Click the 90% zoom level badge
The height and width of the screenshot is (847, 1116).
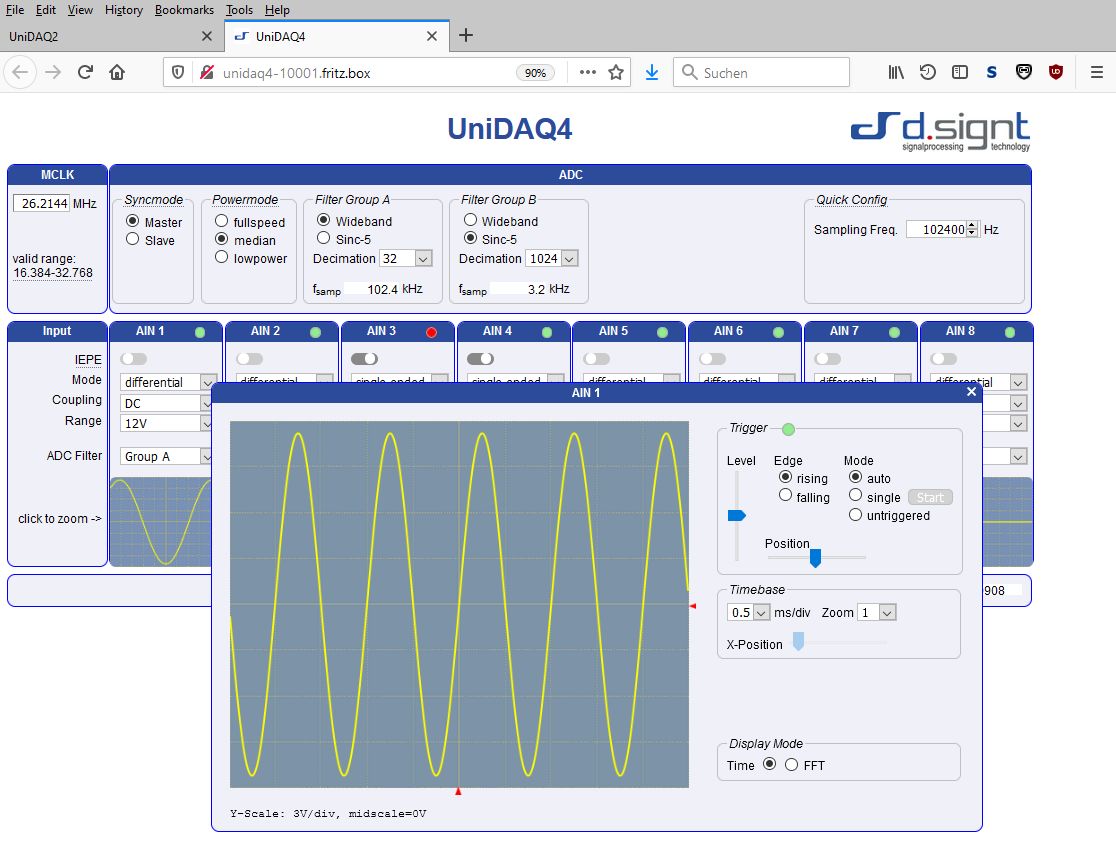click(535, 73)
